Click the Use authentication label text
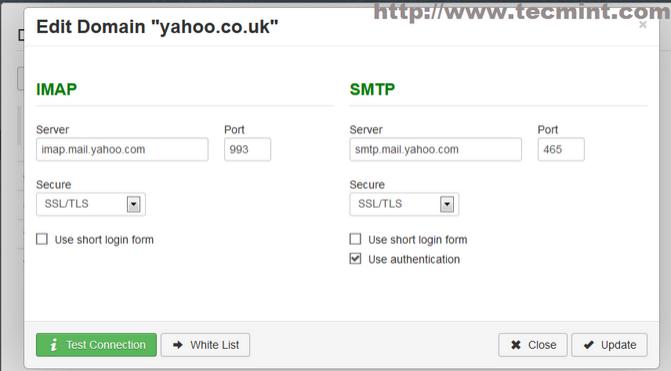Image resolution: width=671 pixels, height=371 pixels. coord(414,259)
